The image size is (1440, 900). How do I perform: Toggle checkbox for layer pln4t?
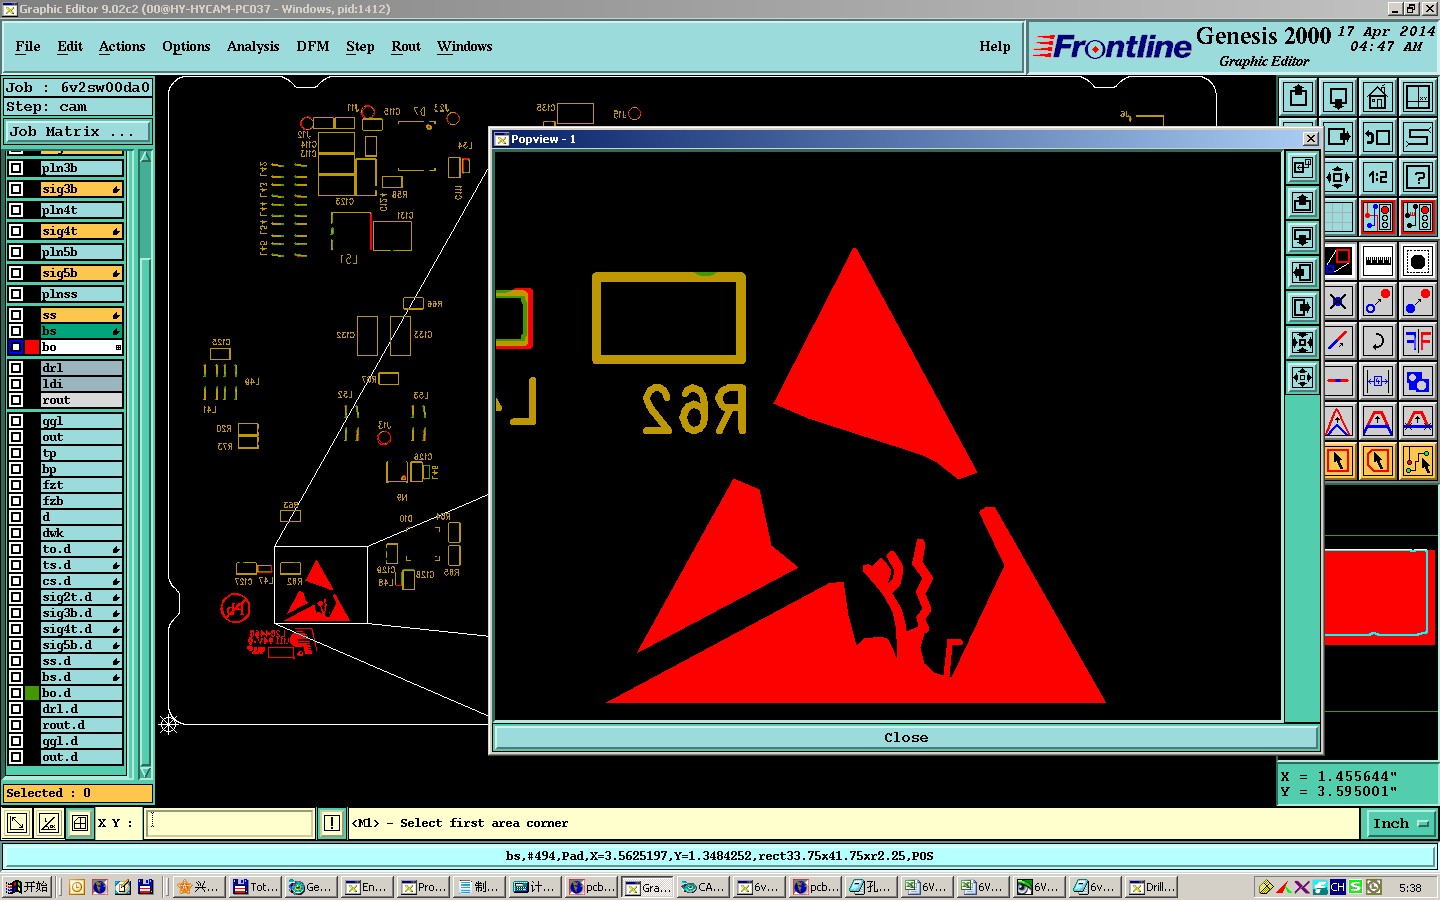point(16,210)
